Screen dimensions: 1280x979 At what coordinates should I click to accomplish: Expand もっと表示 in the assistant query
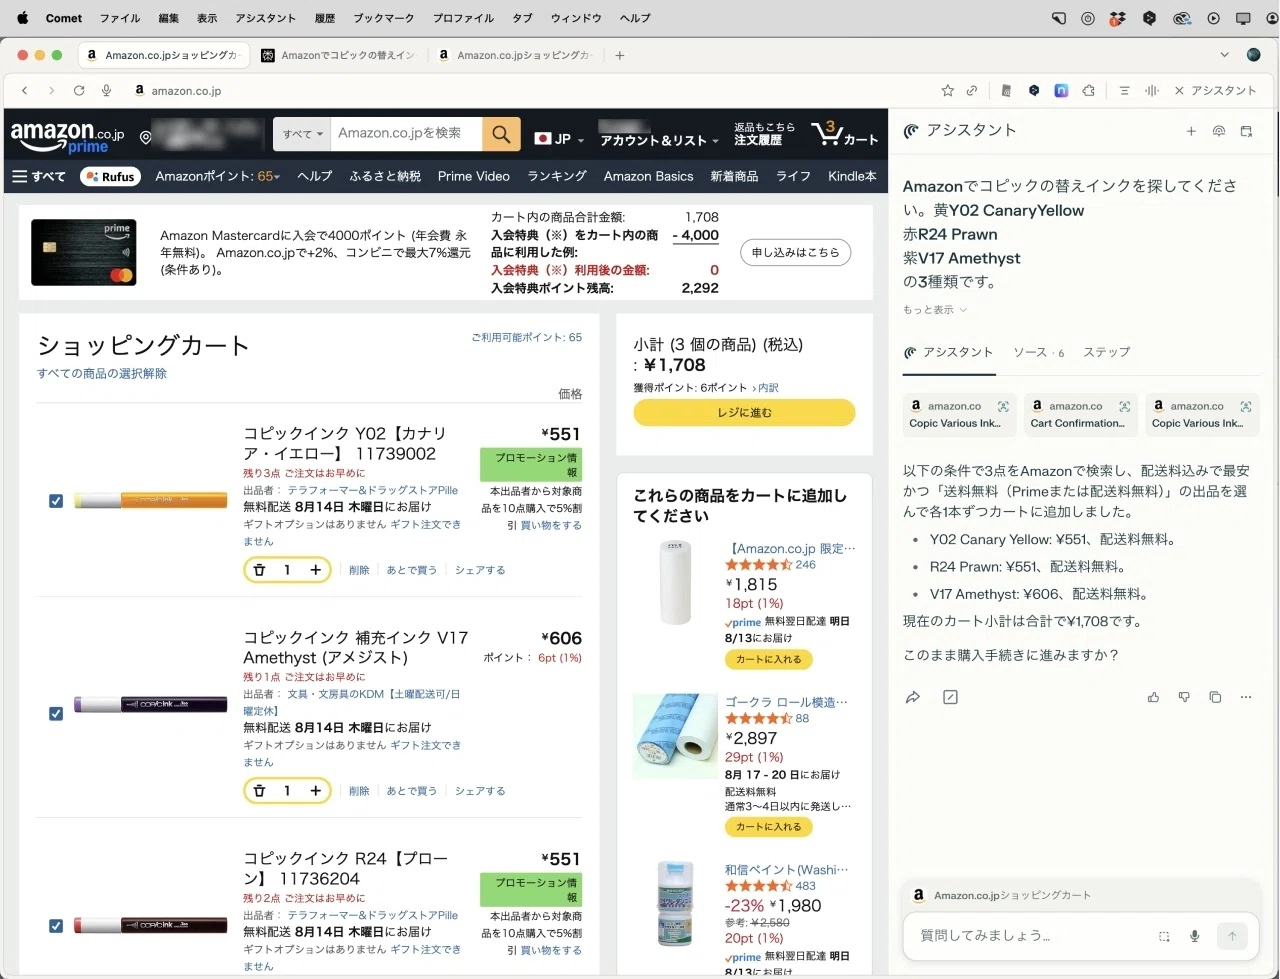[x=935, y=310]
